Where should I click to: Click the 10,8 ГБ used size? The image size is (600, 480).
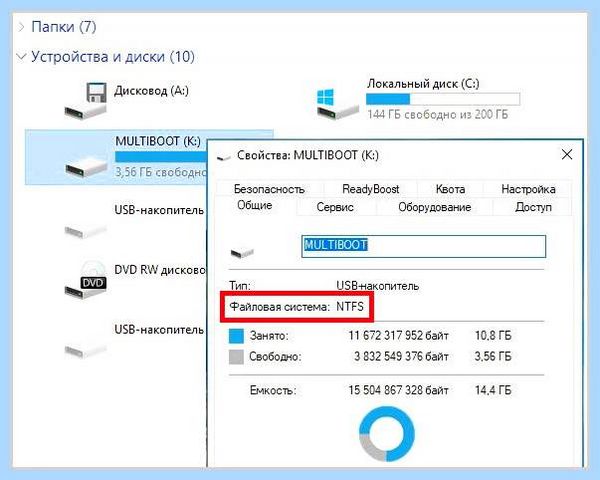[493, 336]
